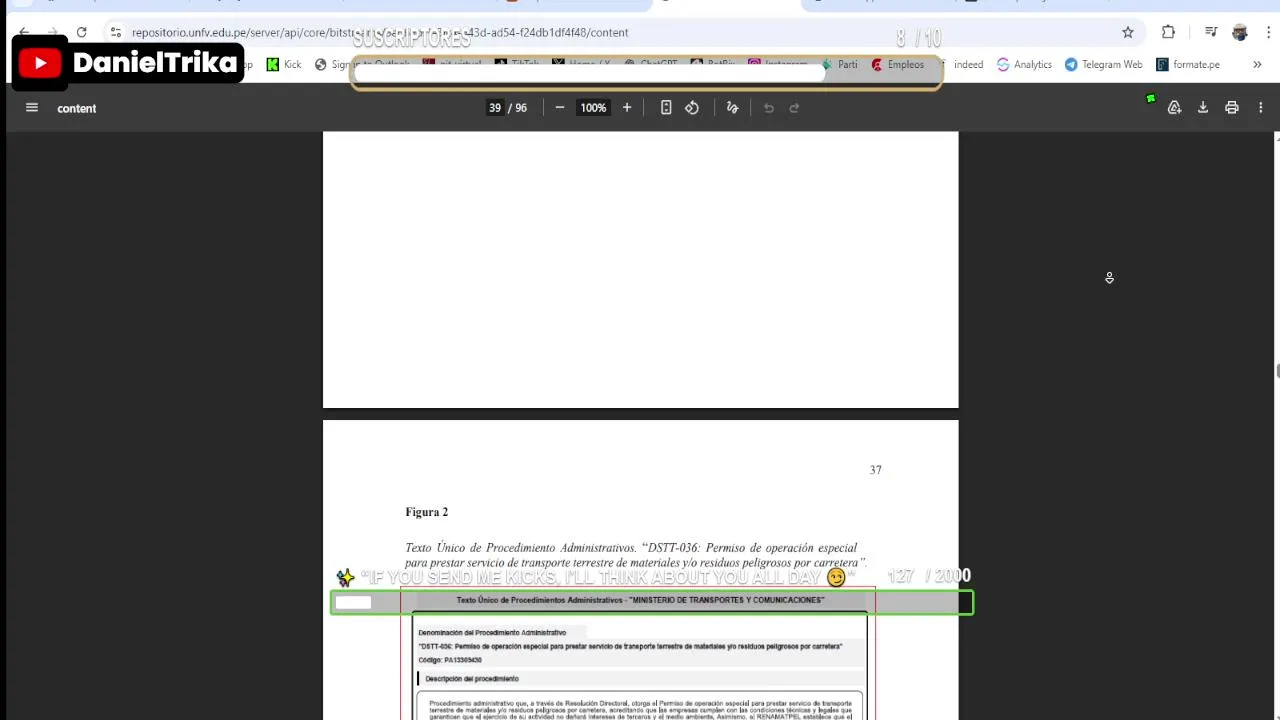1280x720 pixels.
Task: Click the fit to page icon
Action: coord(666,108)
